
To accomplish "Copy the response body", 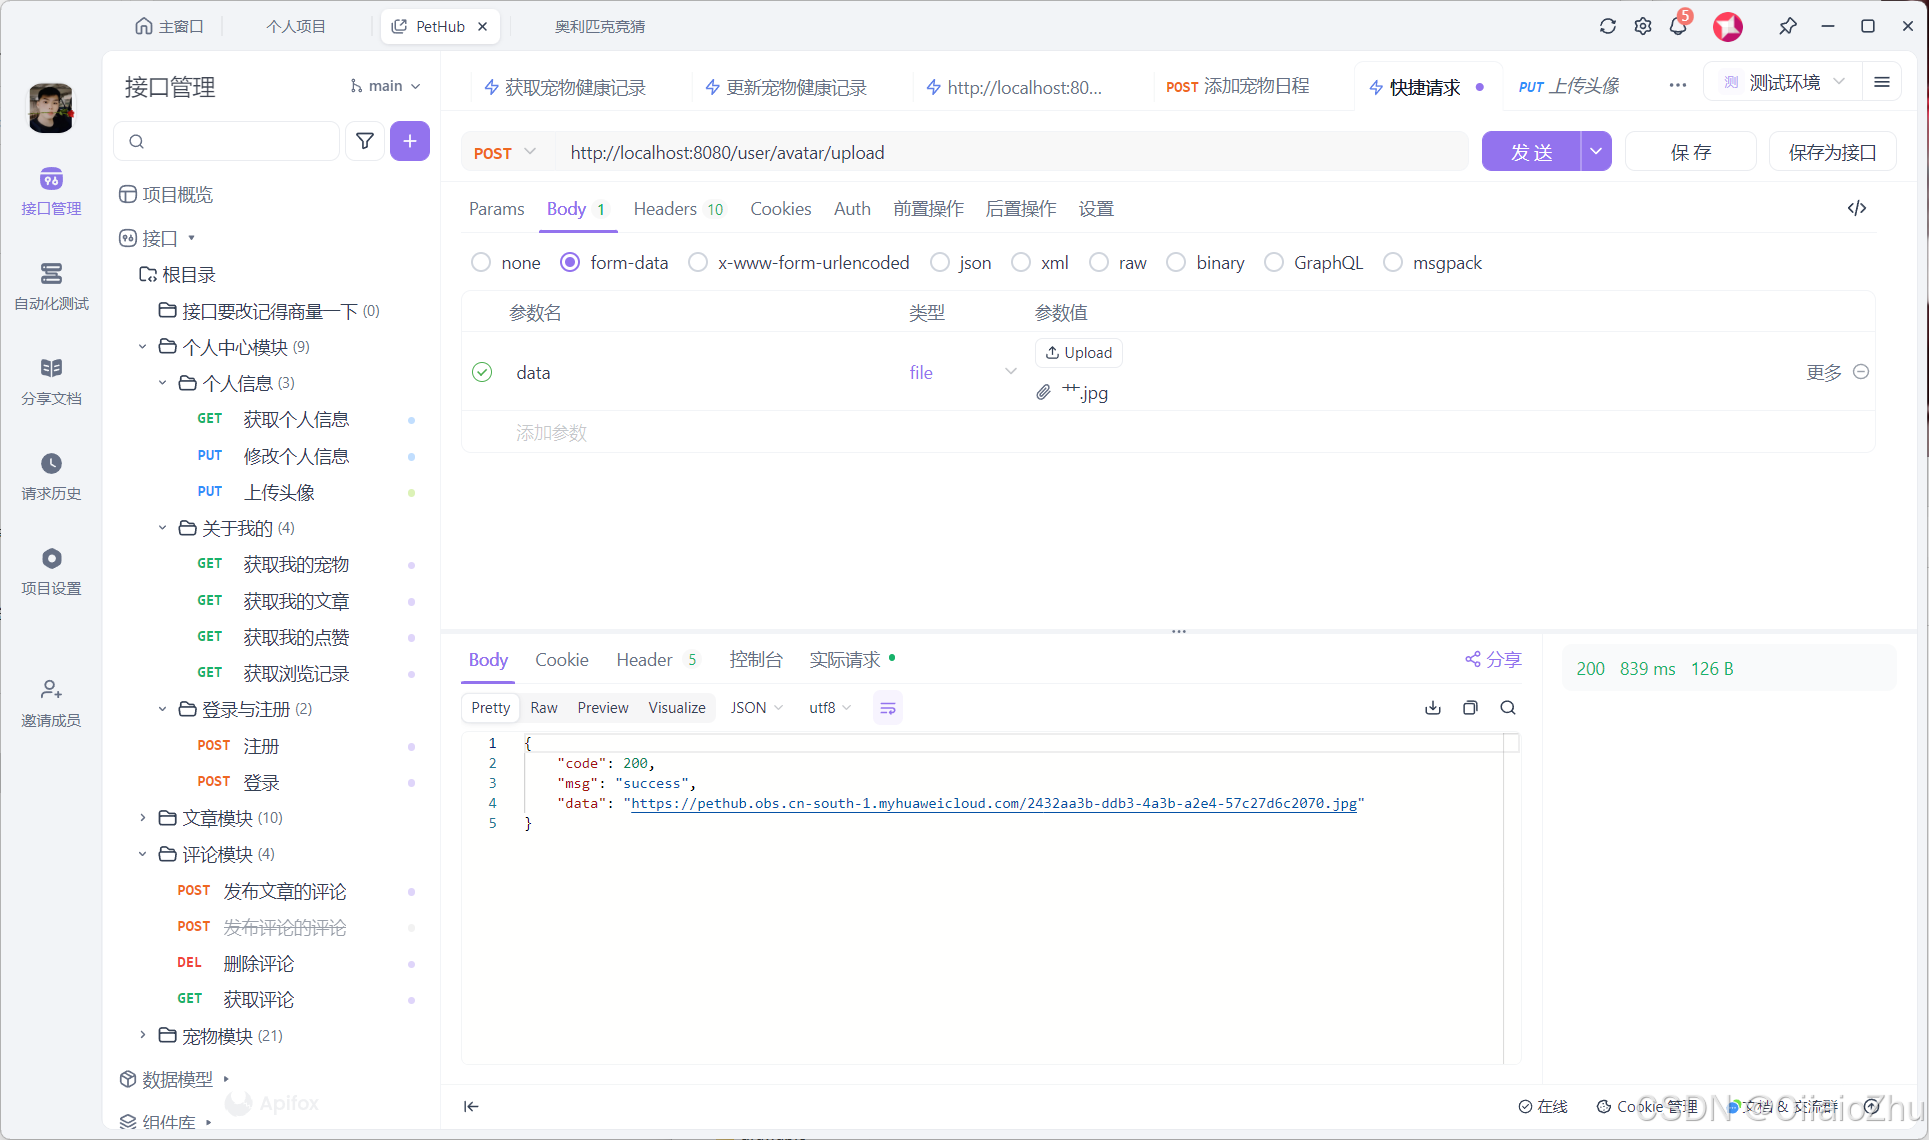I will [x=1470, y=708].
